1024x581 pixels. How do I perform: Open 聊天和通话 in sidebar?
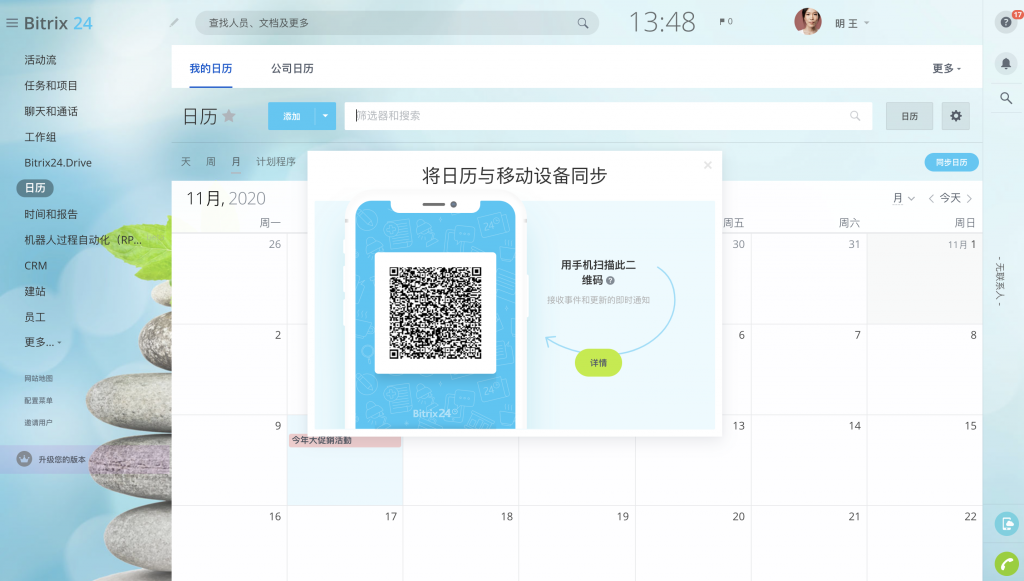(x=51, y=112)
